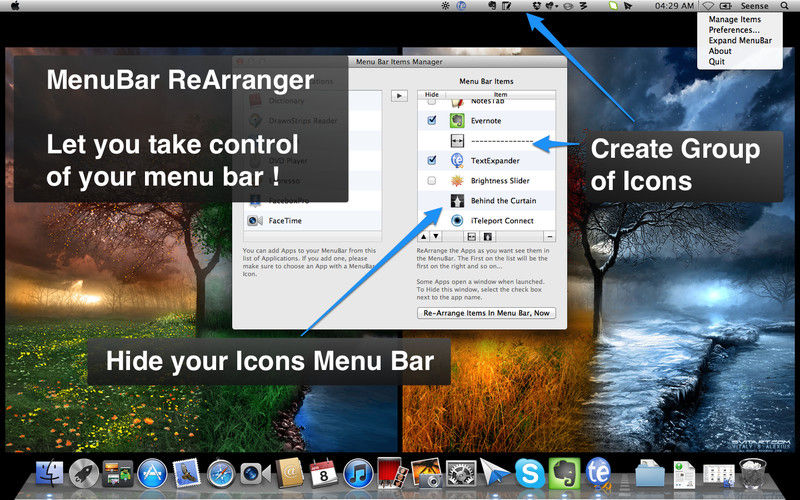Viewport: 800px width, 500px height.
Task: Choose Manage Items from the dropdown menu
Action: coord(735,19)
